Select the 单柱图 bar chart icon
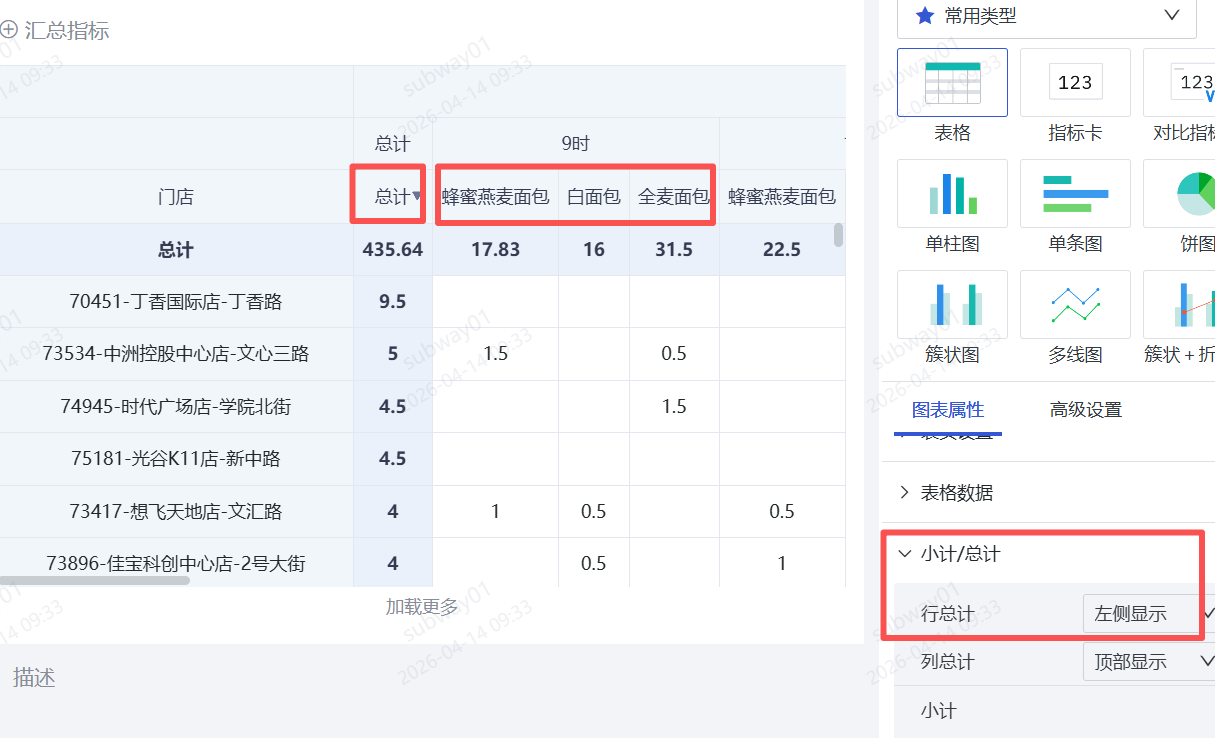 (x=952, y=194)
